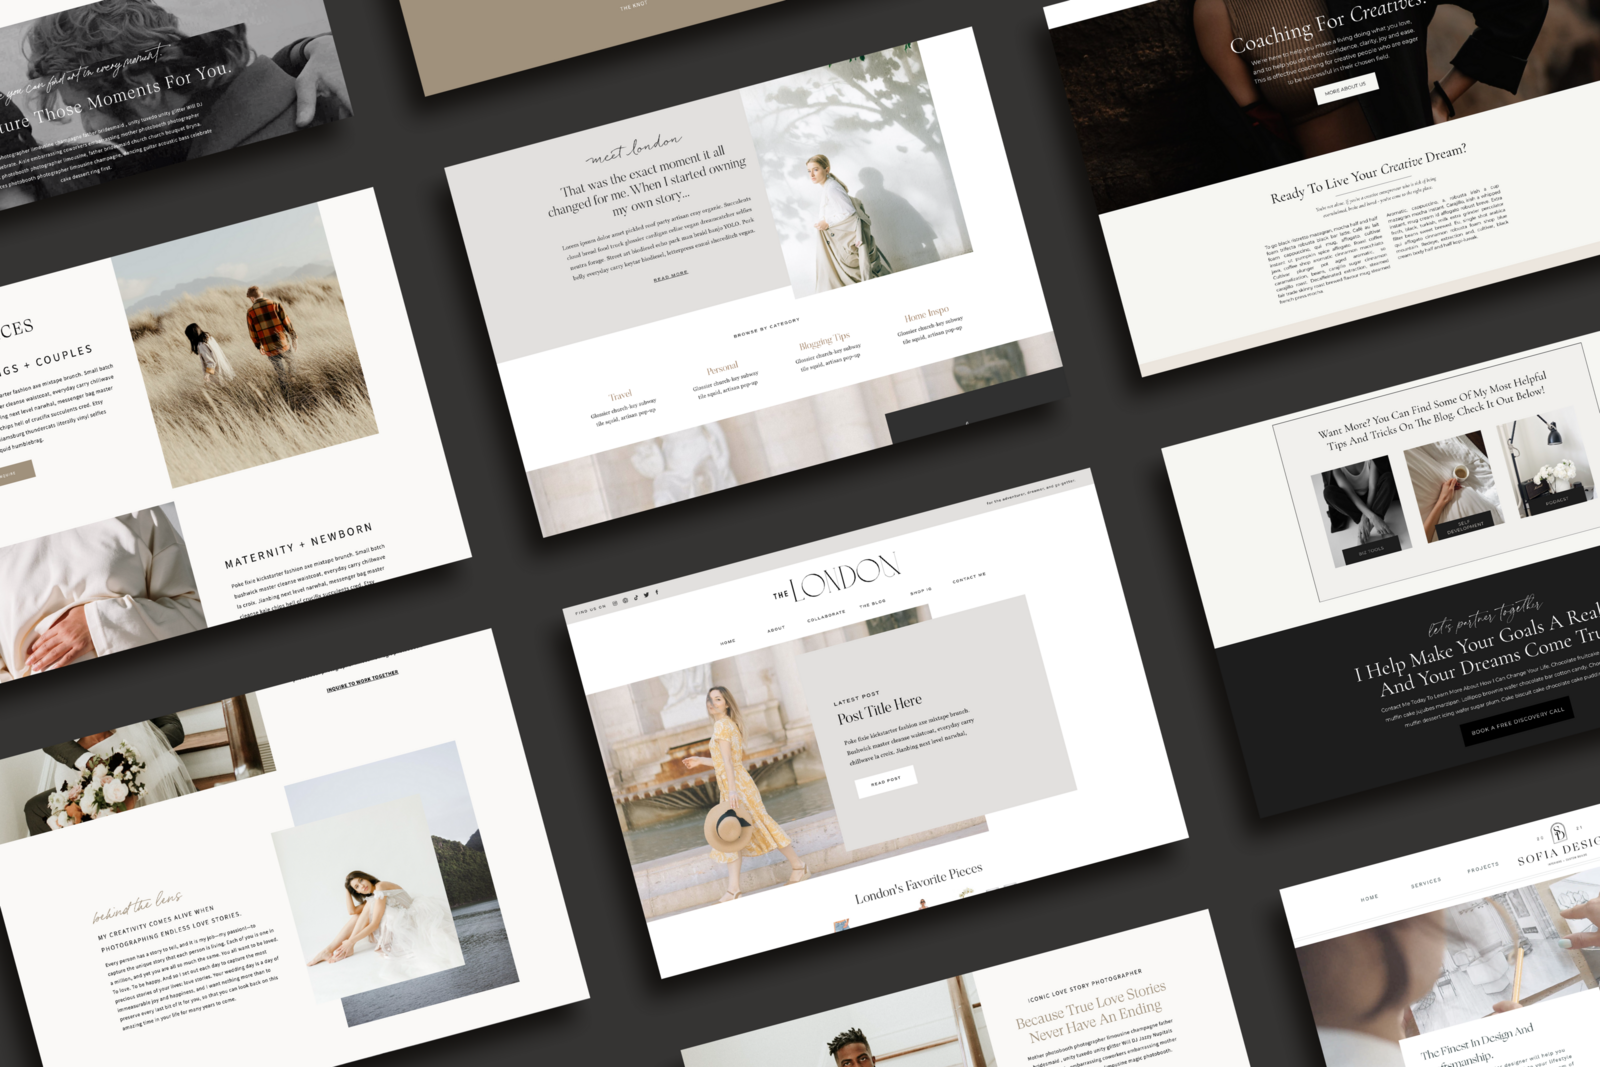This screenshot has width=1600, height=1067.
Task: Open the Biz Tools blog thumbnail
Action: (1361, 511)
